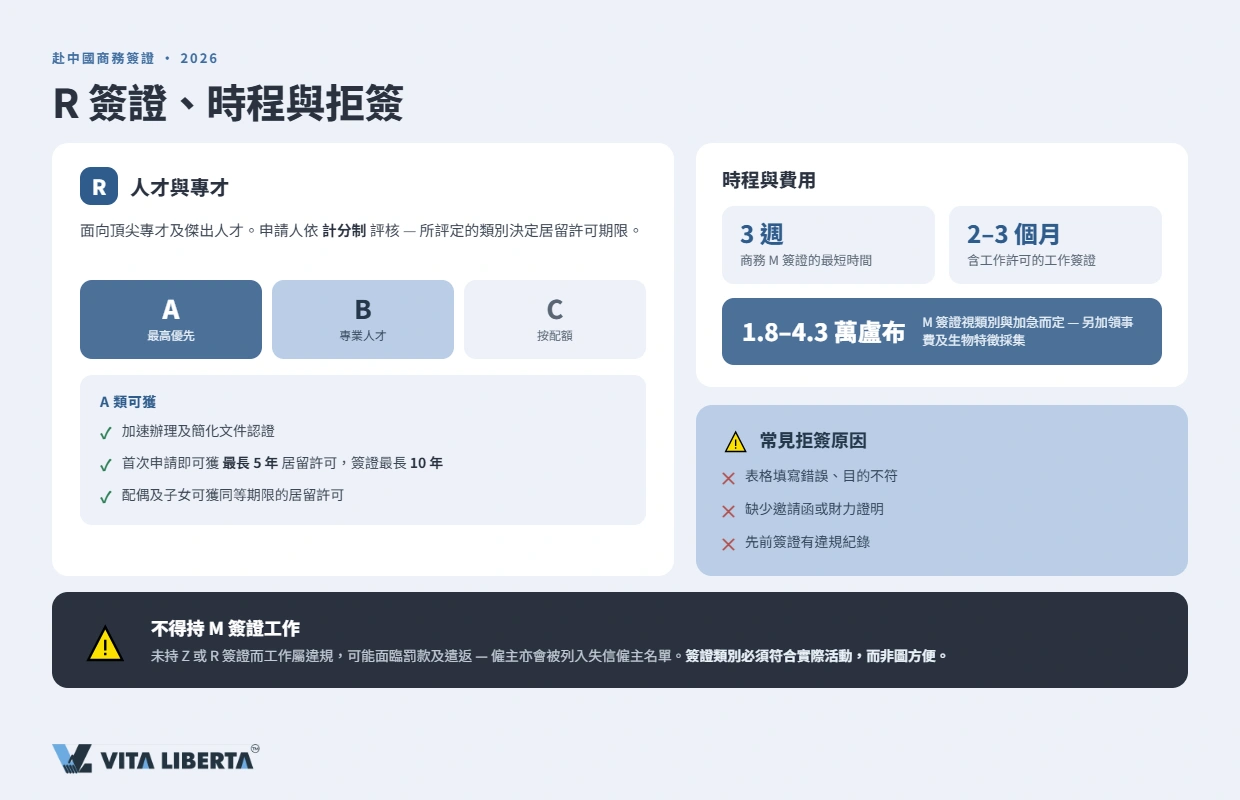The height and width of the screenshot is (800, 1240).
Task: Click the bold text 簽證類別必須符合實際活動
Action: click(x=770, y=657)
